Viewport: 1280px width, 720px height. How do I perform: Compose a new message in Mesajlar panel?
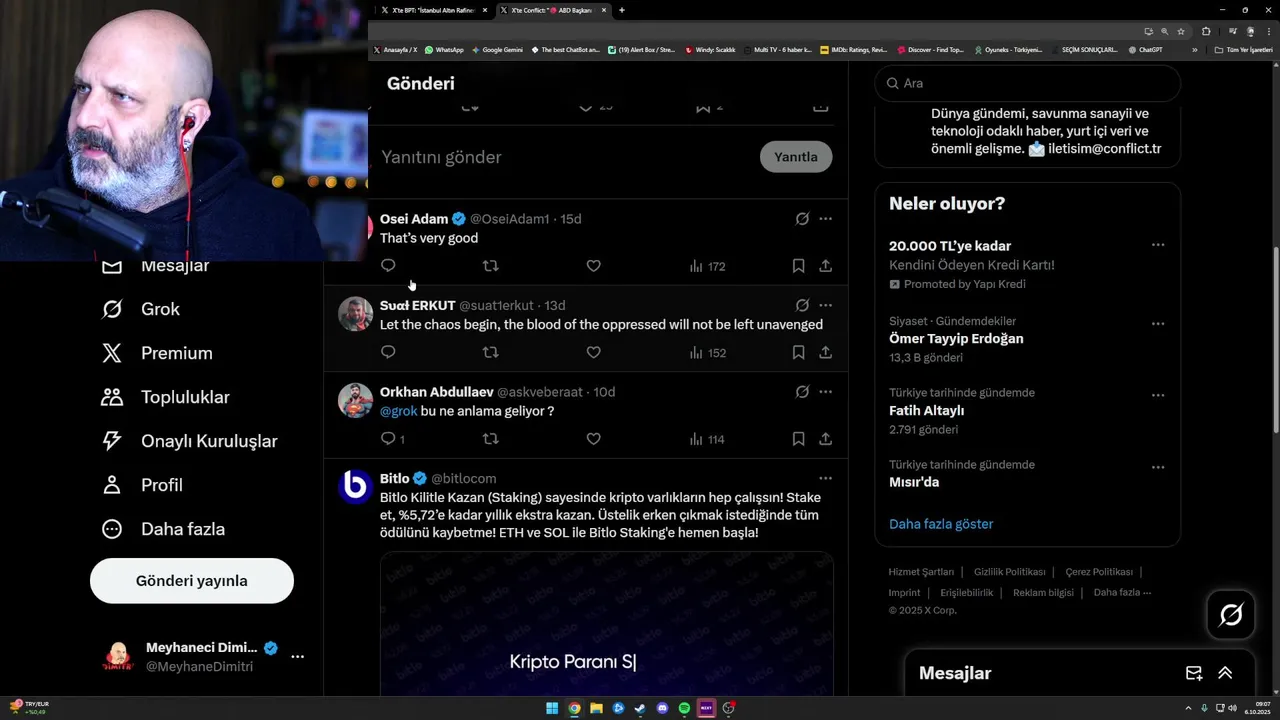(x=1194, y=673)
